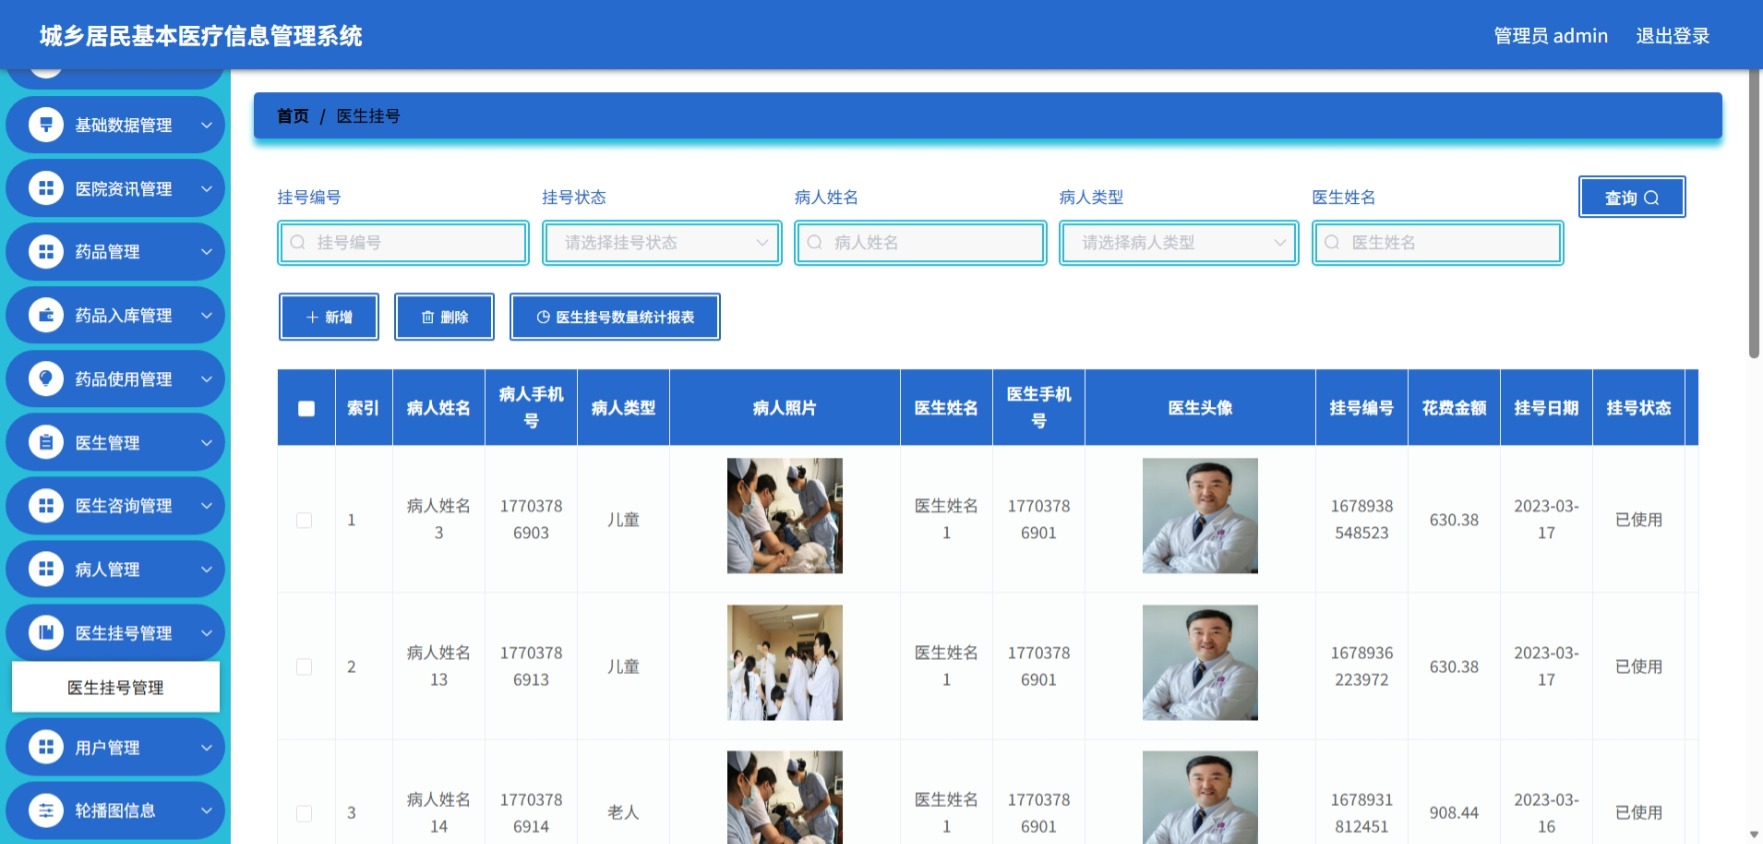Click patient phone 17703786903
The width and height of the screenshot is (1763, 844).
pyautogui.click(x=531, y=519)
